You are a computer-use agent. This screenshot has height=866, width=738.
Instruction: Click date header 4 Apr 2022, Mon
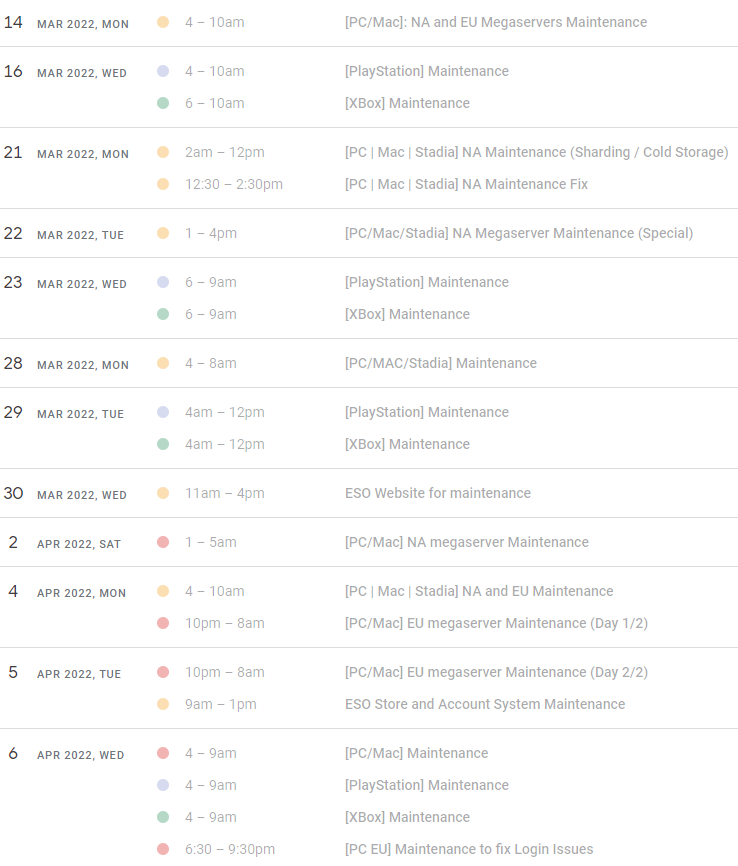pos(67,592)
